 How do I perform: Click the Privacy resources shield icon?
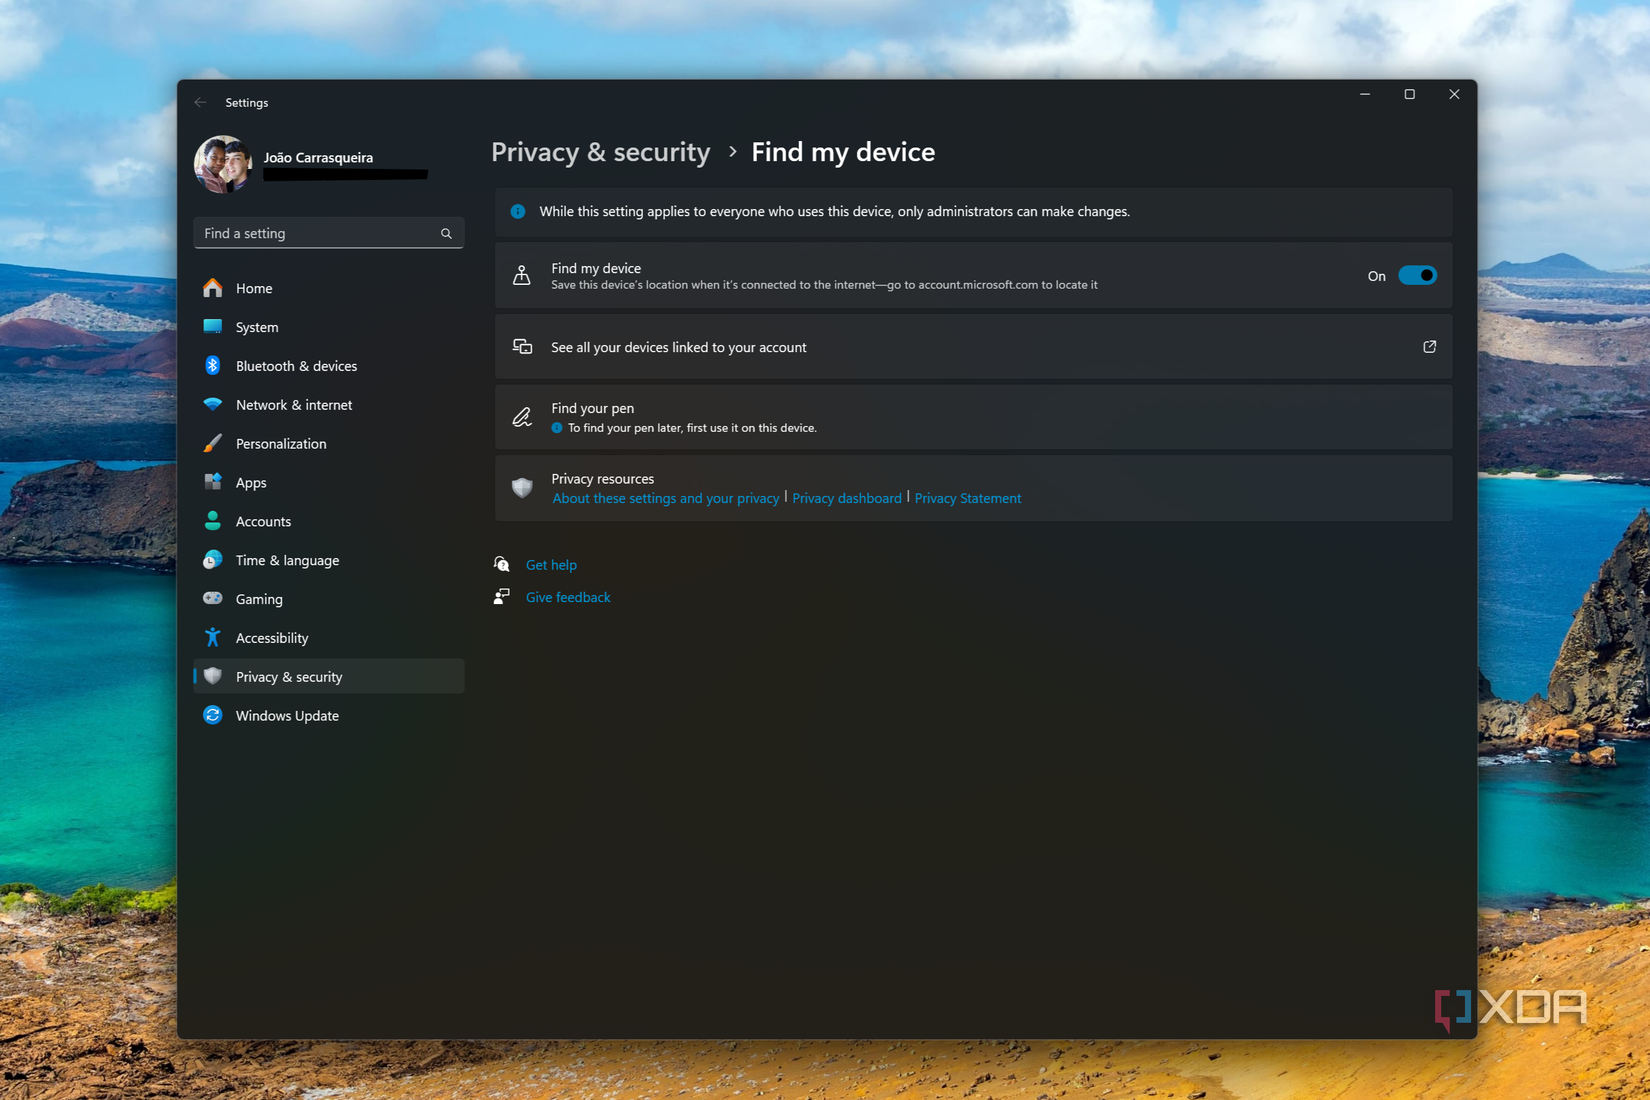522,487
